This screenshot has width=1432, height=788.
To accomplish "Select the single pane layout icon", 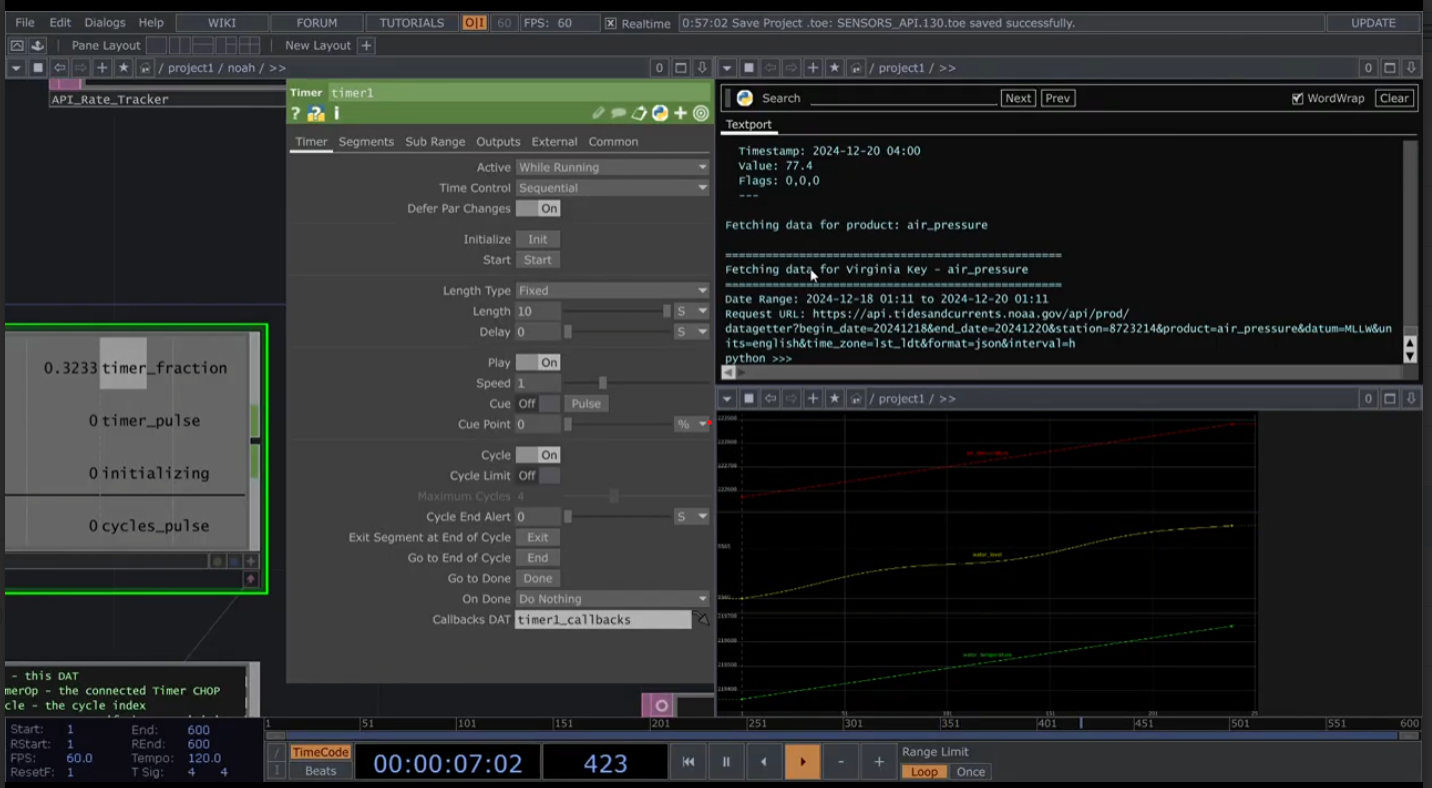I will coord(157,45).
